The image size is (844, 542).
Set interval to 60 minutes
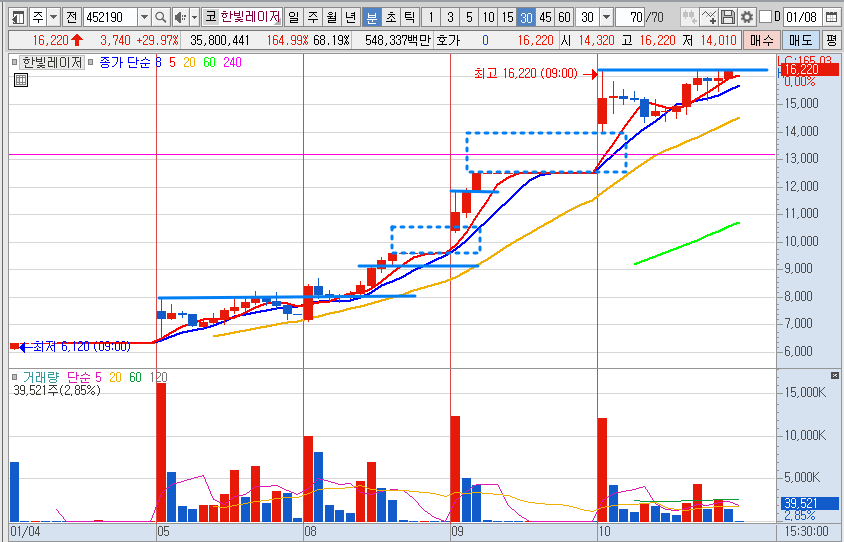tap(564, 17)
